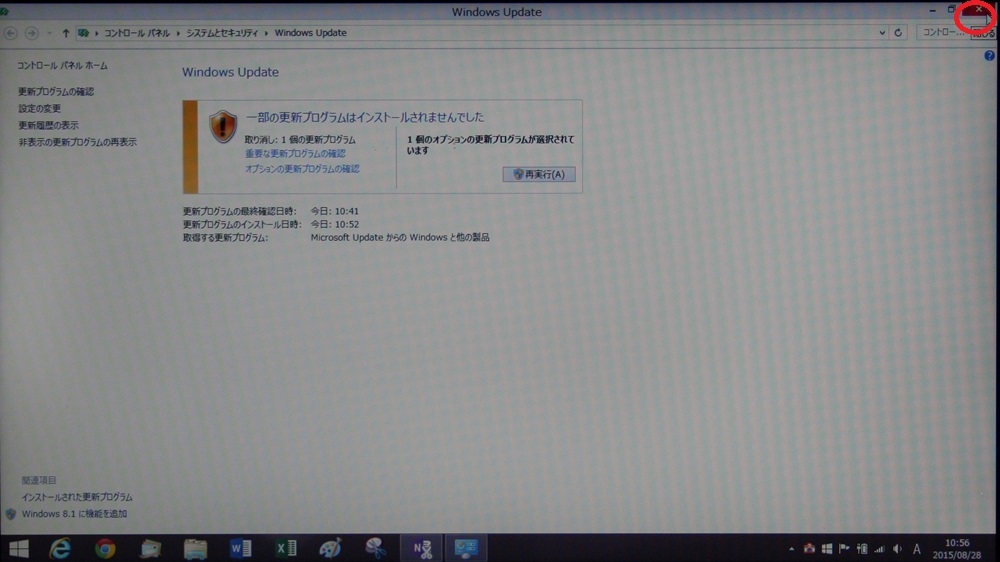Click Windows 8.1 に機能を追加 link
This screenshot has height=562, width=1000.
[75, 514]
